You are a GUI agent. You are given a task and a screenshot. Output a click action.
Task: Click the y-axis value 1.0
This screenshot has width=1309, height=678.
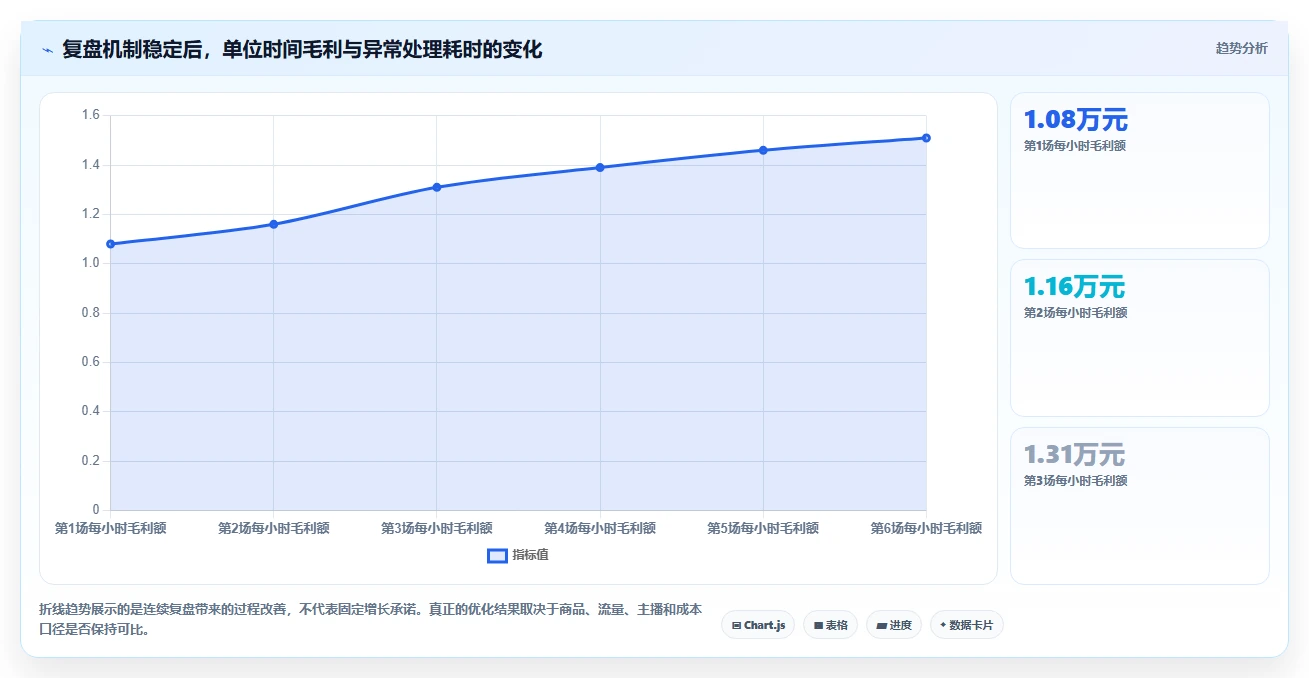tap(91, 263)
